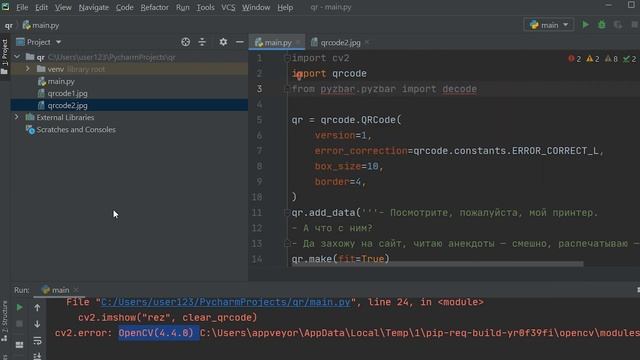Go up the stack trace arrow

(x=37, y=307)
